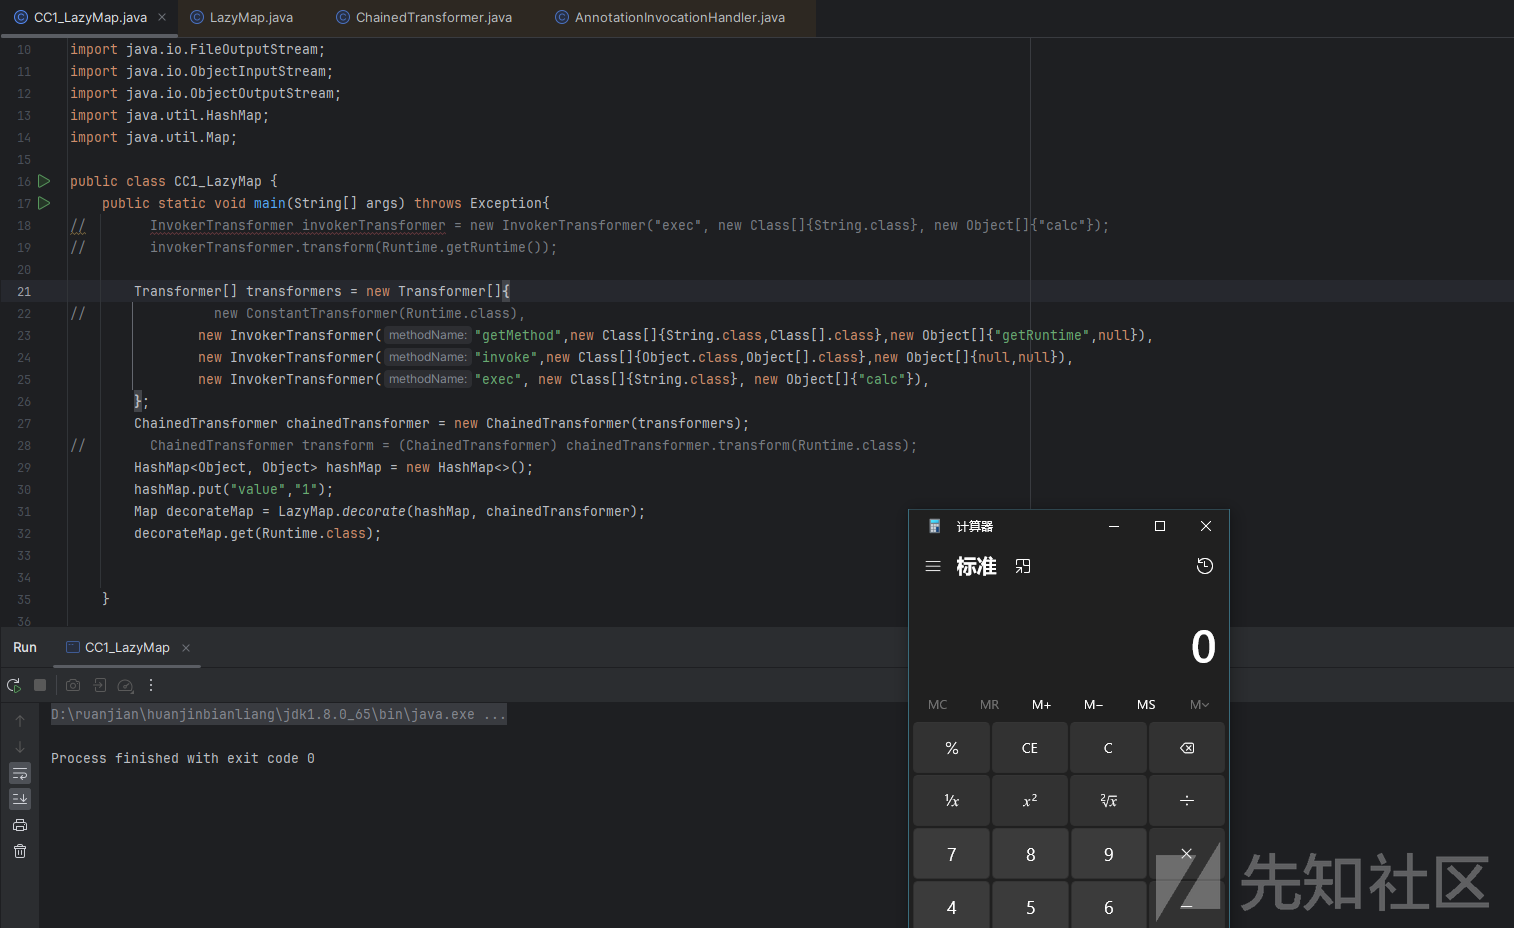1514x928 pixels.
Task: Click the thread dump camera icon
Action: (73, 685)
